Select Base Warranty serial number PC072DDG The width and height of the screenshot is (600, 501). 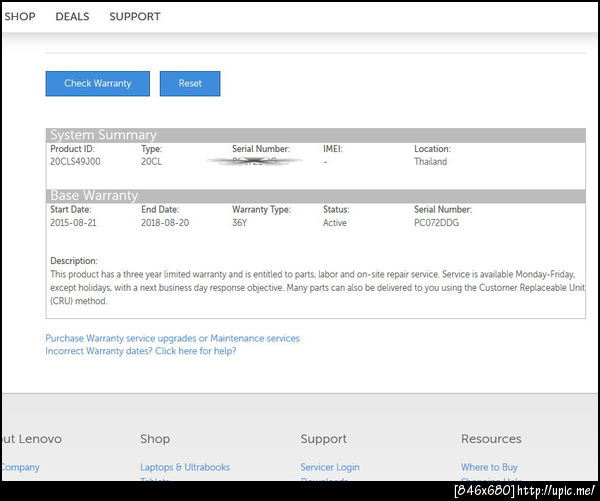tap(436, 223)
